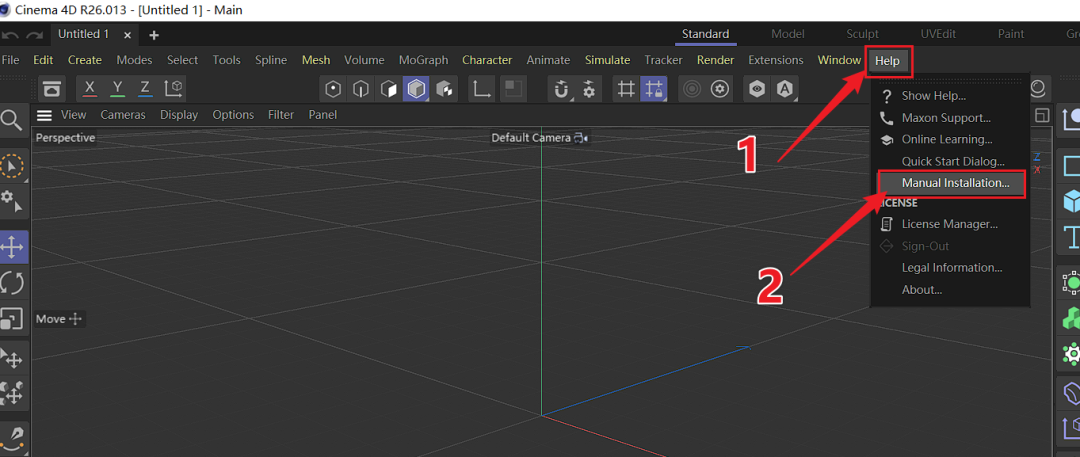The image size is (1080, 457).
Task: Switch to the Sculpt layout tab
Action: pyautogui.click(x=862, y=34)
